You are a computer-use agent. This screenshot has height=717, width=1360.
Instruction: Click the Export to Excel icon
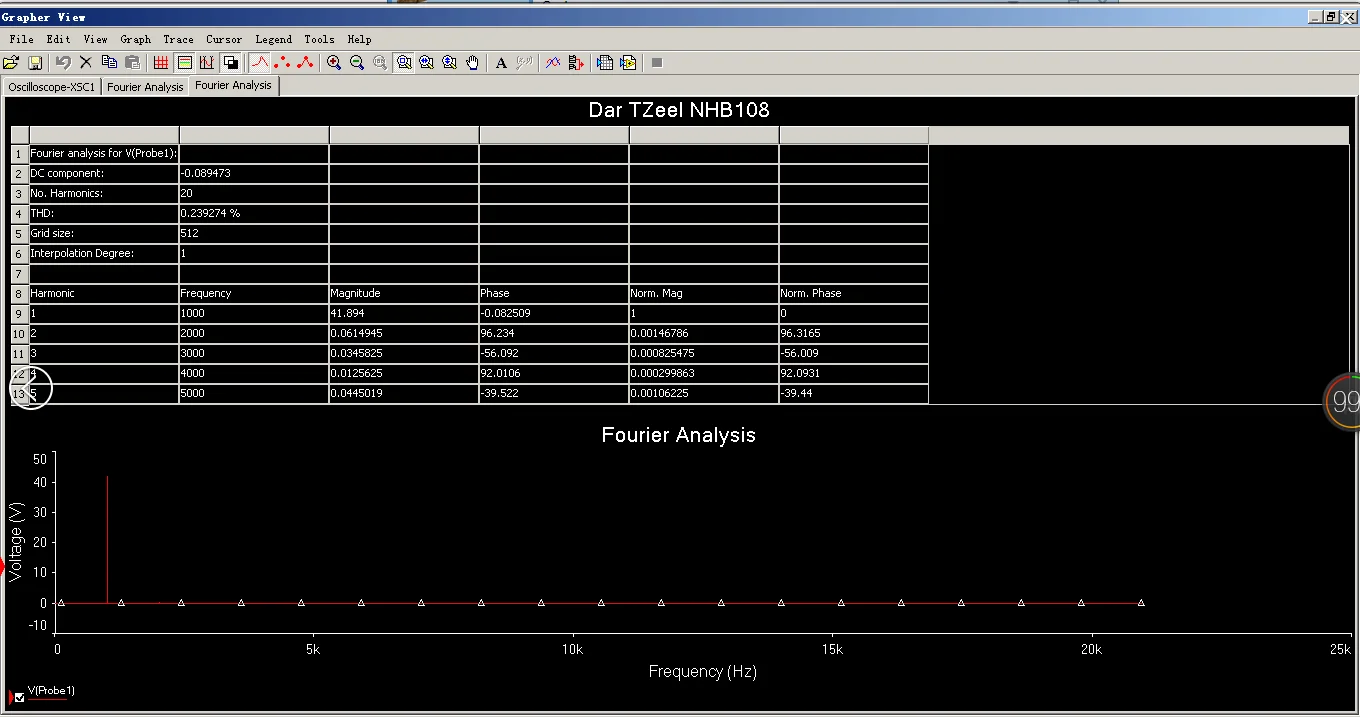coord(605,62)
